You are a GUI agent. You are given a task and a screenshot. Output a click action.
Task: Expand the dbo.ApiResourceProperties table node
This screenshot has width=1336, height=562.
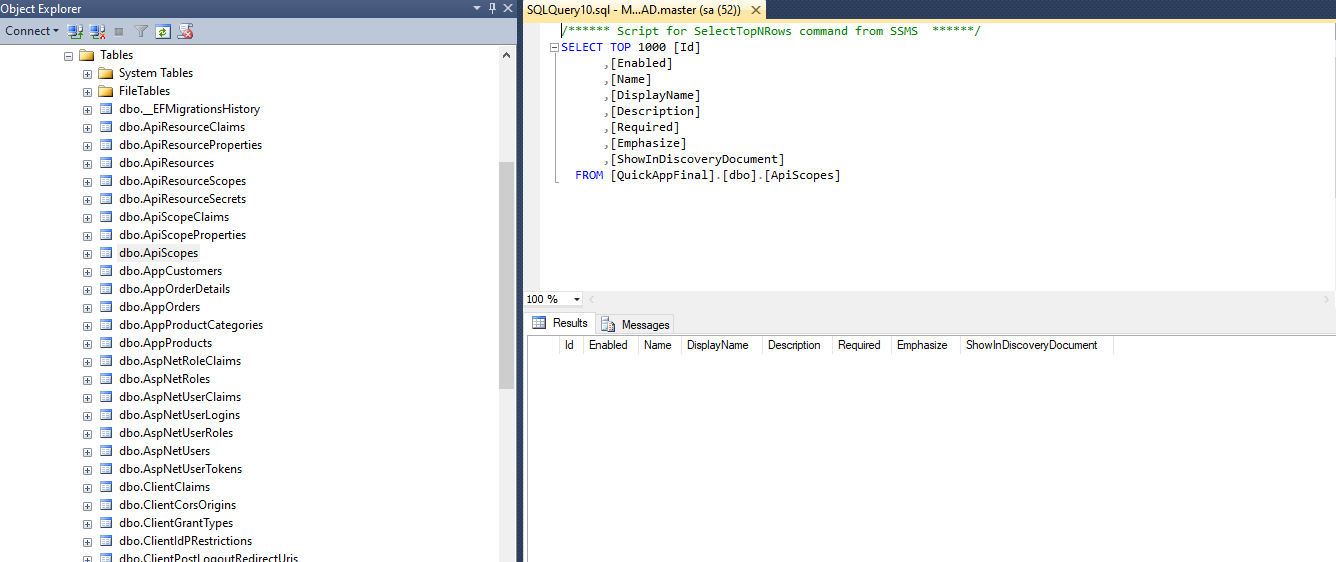[87, 146]
